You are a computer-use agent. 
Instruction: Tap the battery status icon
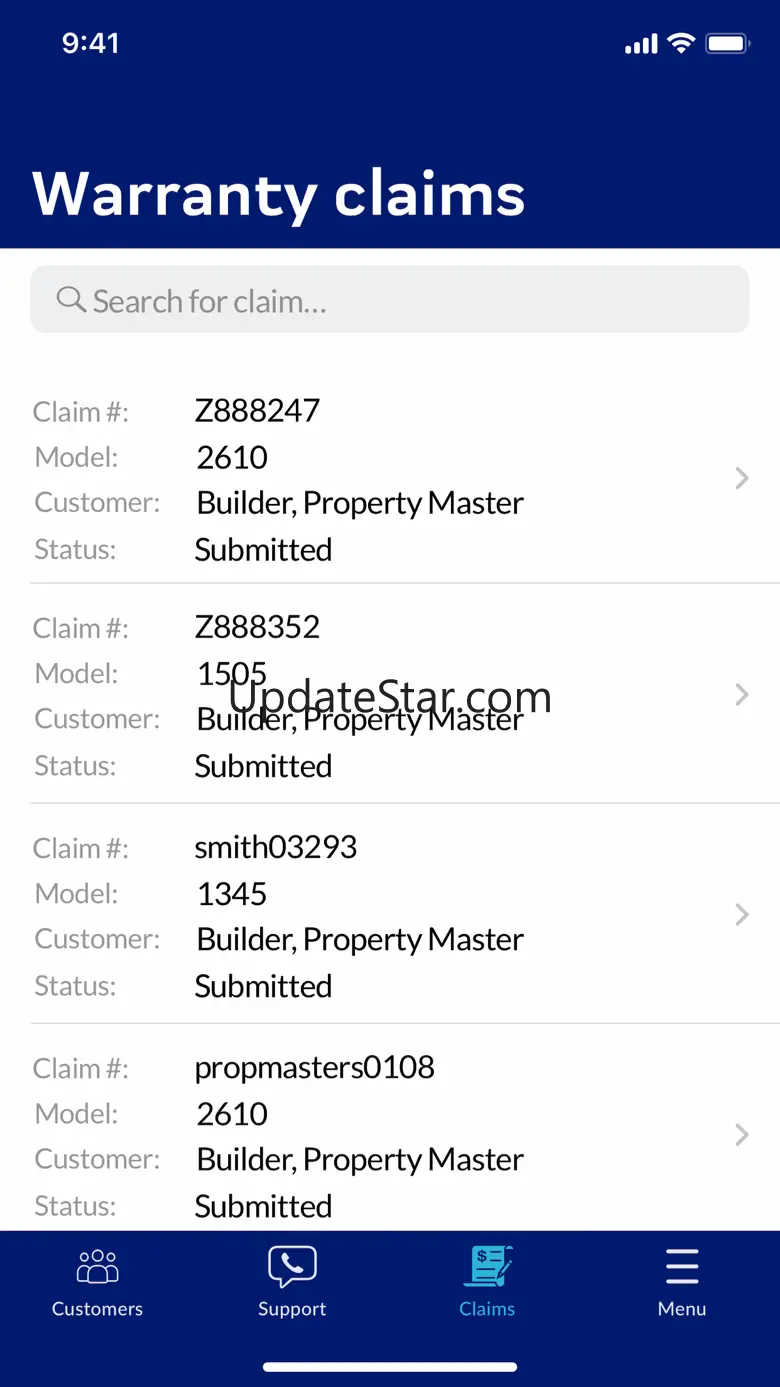click(727, 43)
